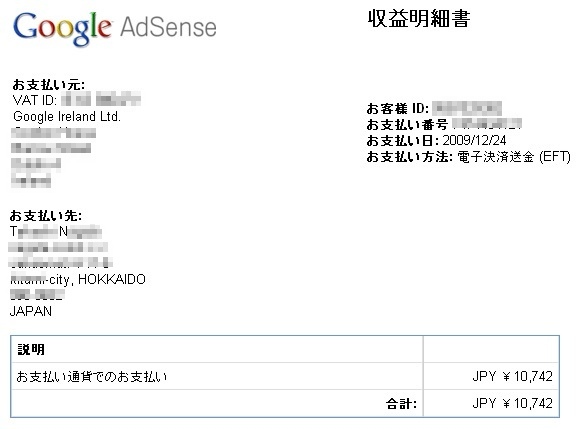This screenshot has height=429, width=588.
Task: Click the お支払い先 heading
Action: [46, 216]
